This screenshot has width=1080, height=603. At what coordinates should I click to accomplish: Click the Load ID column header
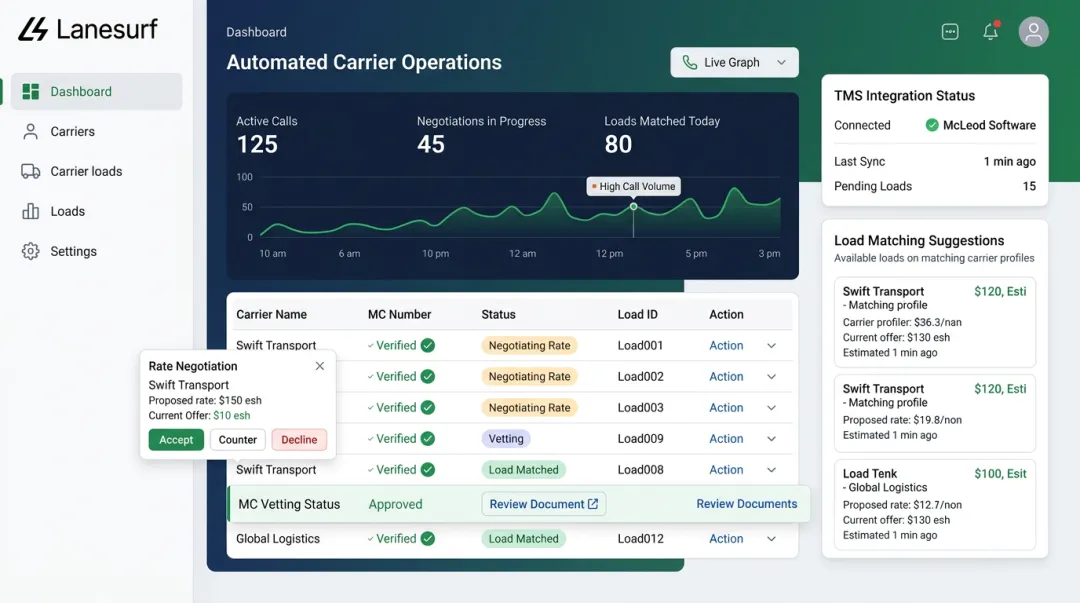(x=637, y=314)
